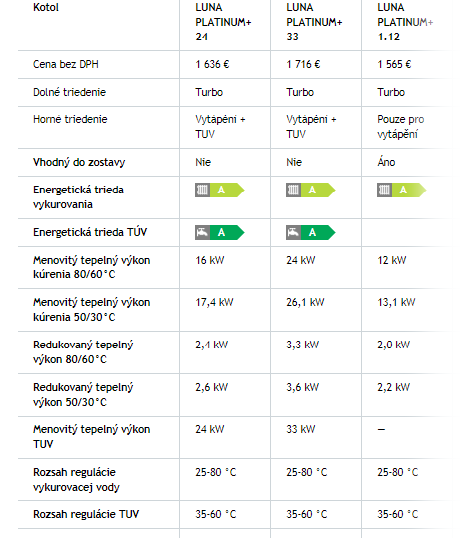This screenshot has height=538, width=467.
Task: Click radiator icon in first heating energy badge
Action: [x=202, y=190]
